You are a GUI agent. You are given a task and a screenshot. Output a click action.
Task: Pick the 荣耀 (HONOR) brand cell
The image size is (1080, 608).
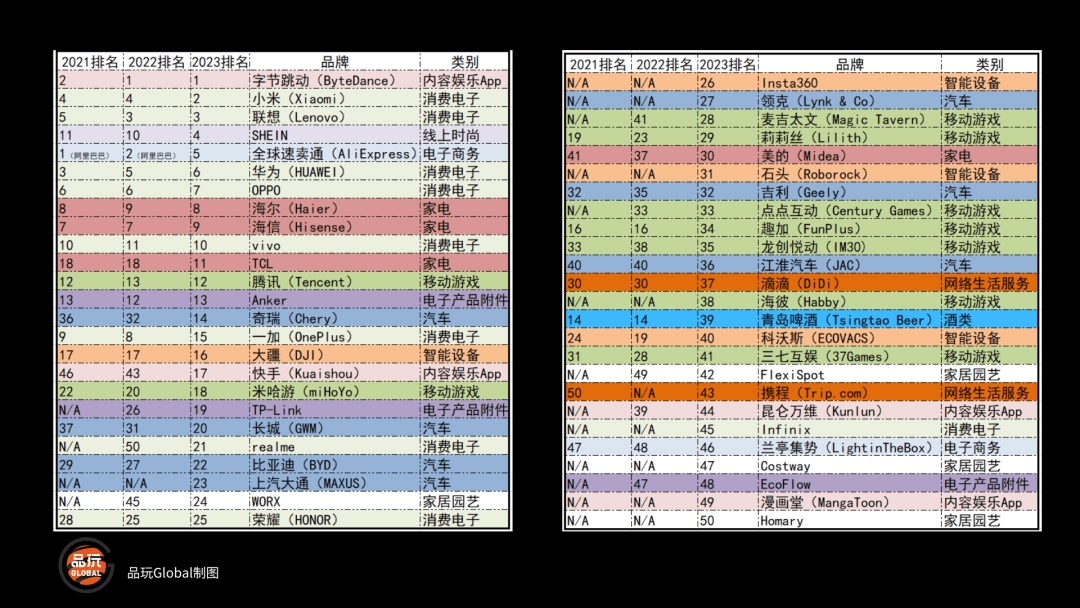335,520
